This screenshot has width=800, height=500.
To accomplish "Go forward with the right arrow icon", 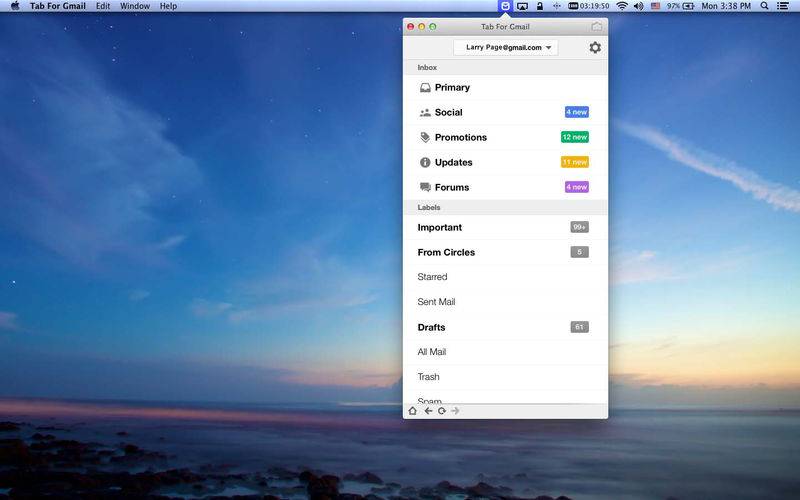I will coord(455,411).
